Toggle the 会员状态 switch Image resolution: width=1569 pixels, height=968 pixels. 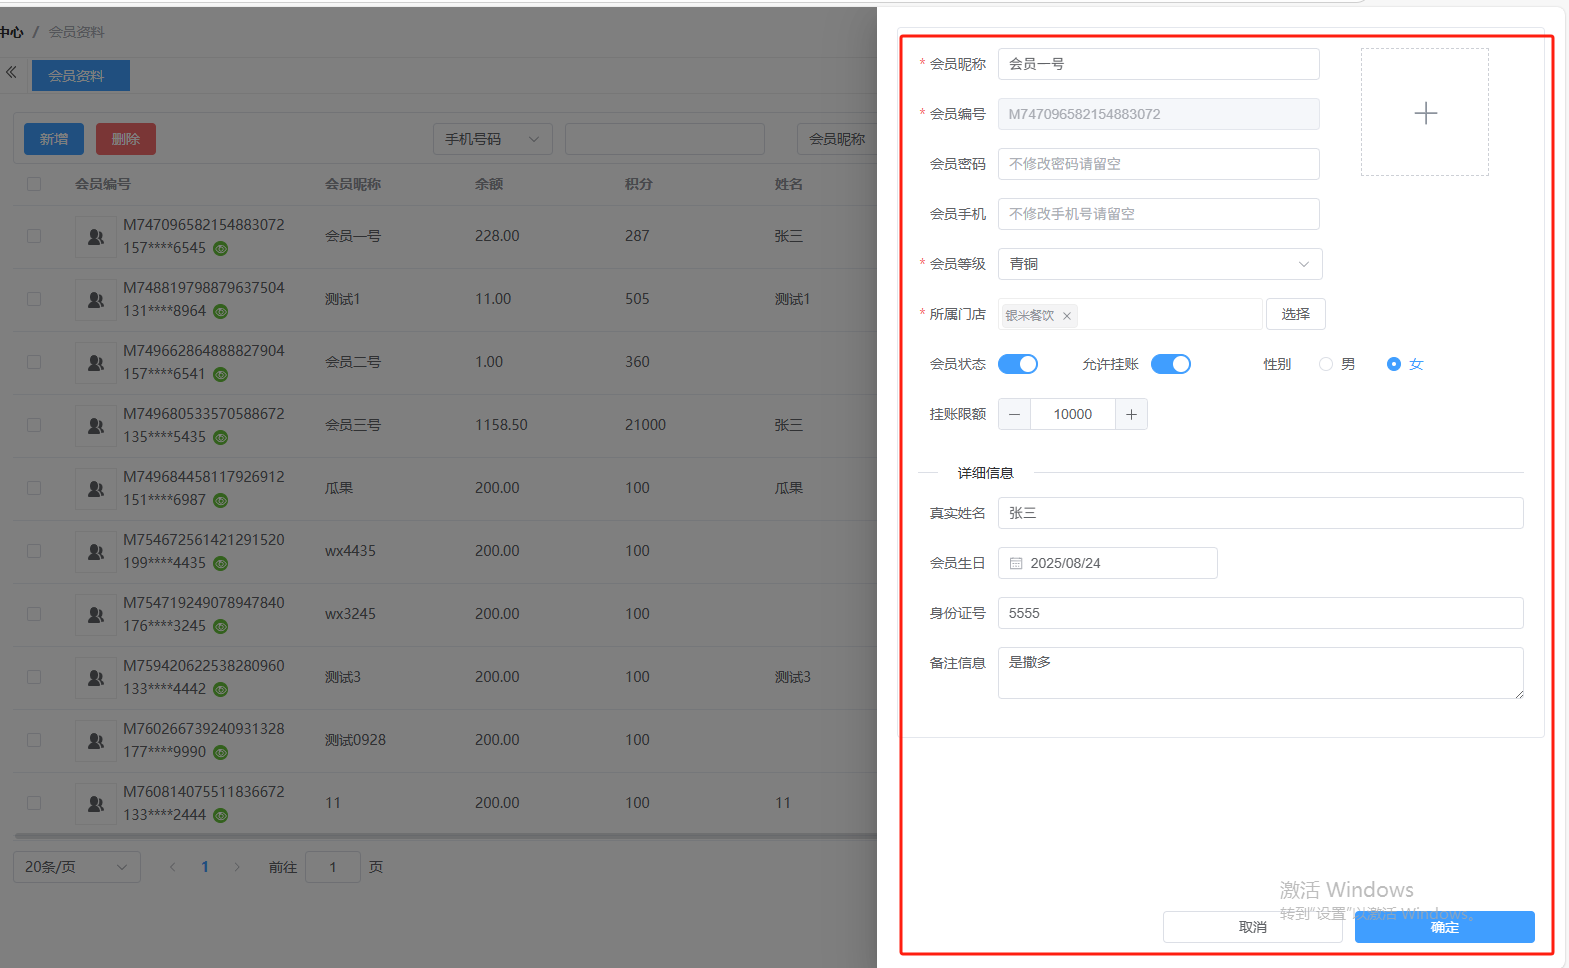pyautogui.click(x=1018, y=364)
